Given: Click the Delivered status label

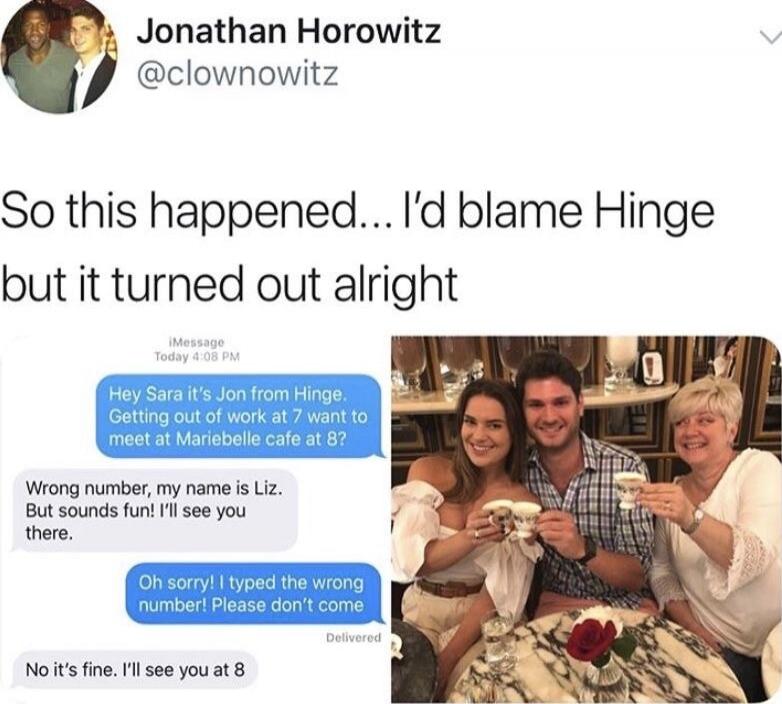Looking at the screenshot, I should 354,637.
